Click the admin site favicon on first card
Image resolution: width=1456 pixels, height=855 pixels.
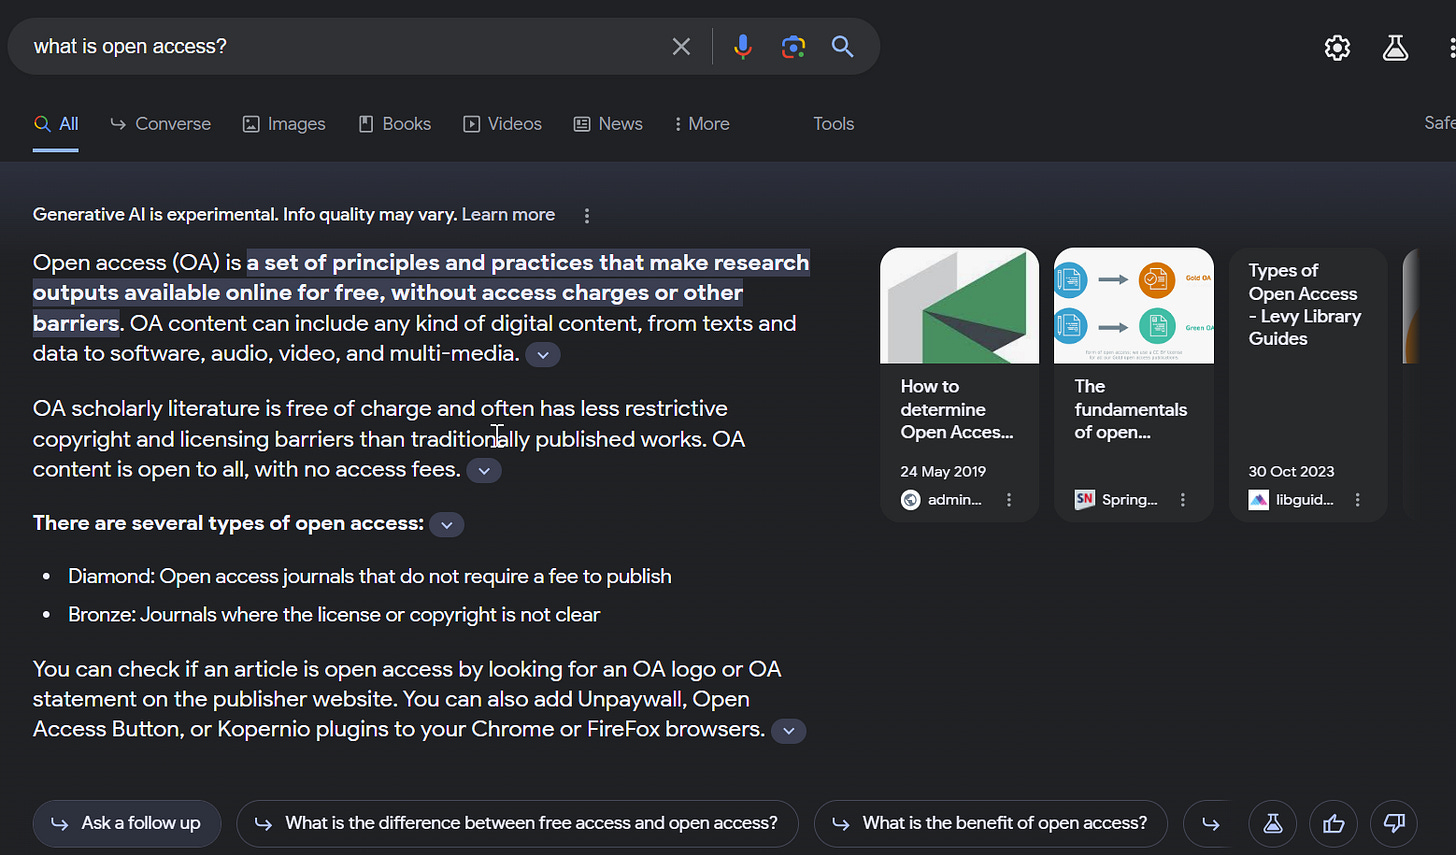click(910, 500)
